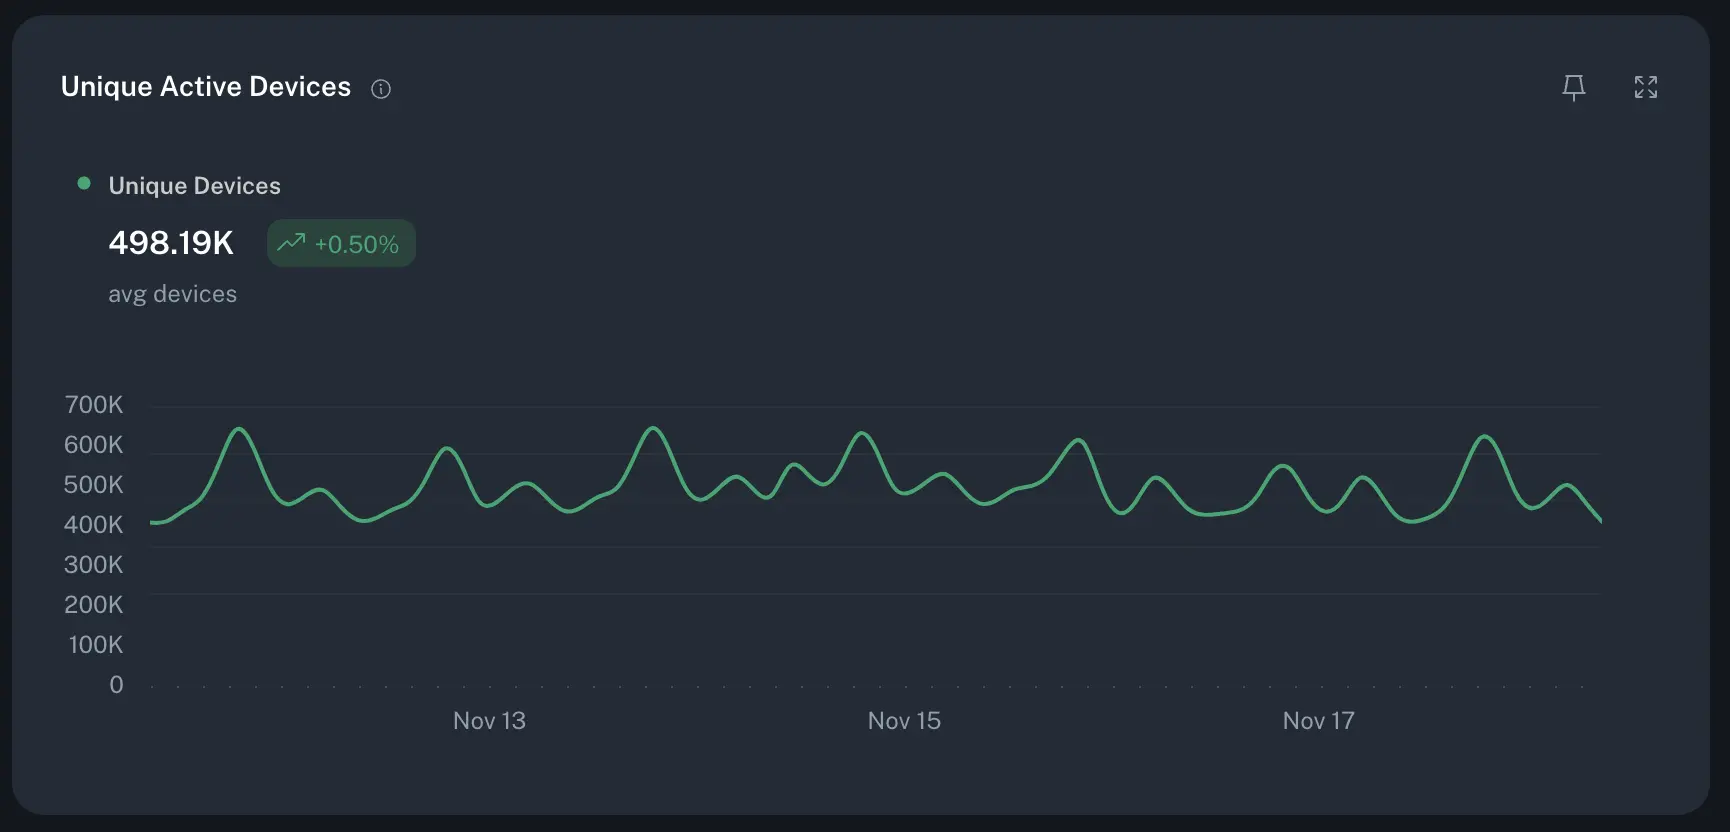Select the Unique Active Devices title
This screenshot has height=832, width=1730.
point(206,86)
